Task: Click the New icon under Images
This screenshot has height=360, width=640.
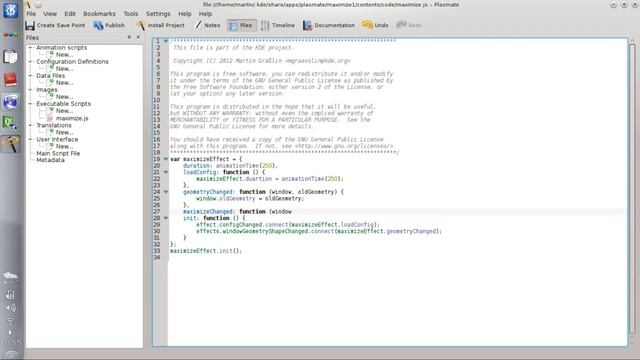Action: point(50,96)
